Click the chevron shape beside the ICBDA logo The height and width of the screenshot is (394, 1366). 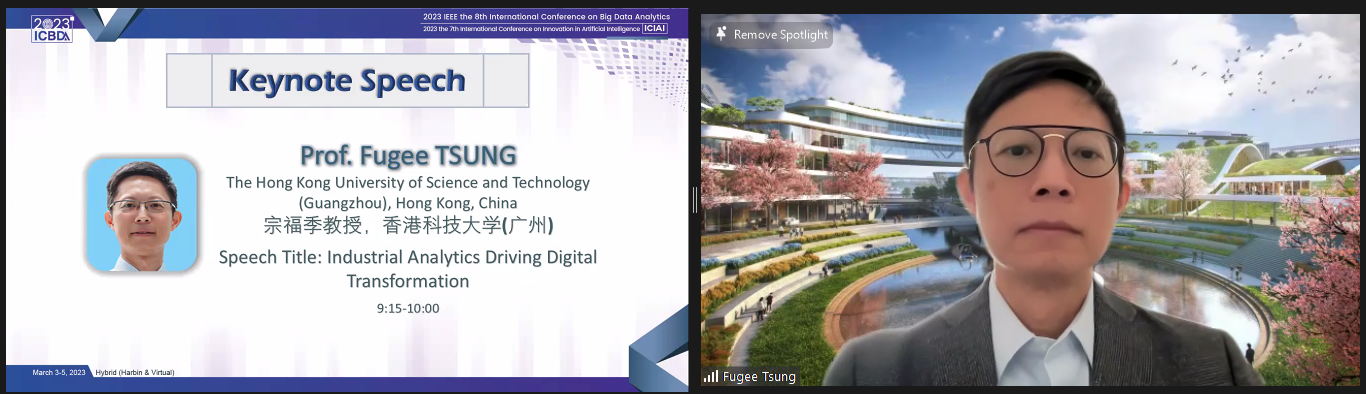point(106,26)
